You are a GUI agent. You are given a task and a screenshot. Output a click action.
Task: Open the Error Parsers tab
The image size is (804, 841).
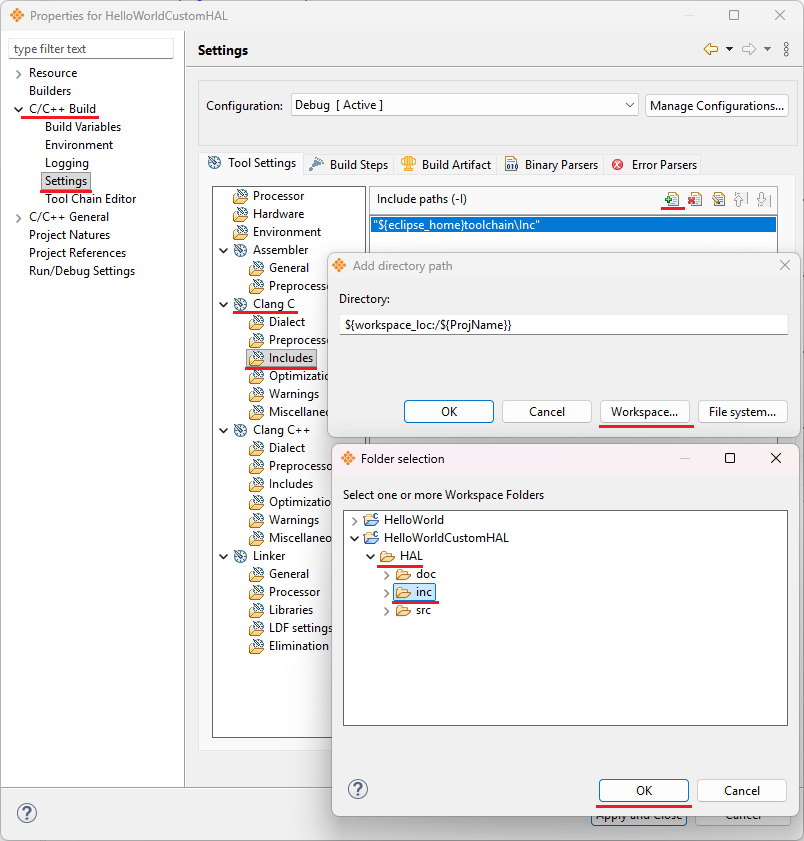[x=655, y=164]
